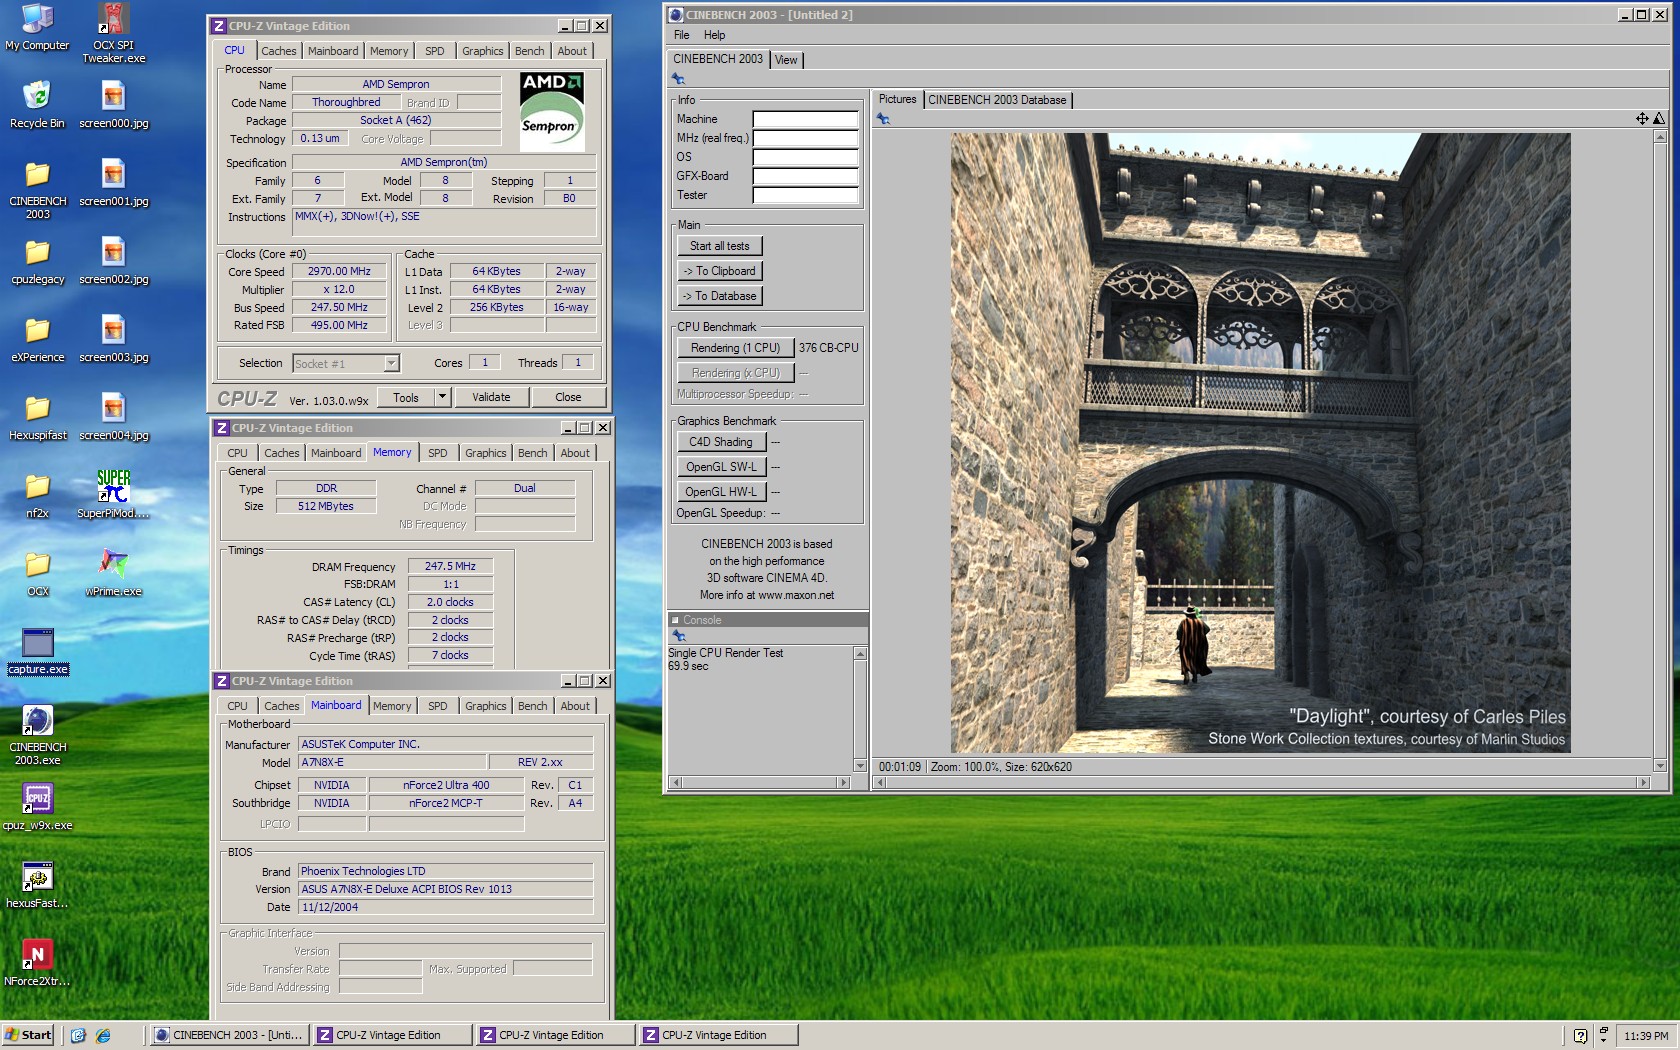Open cpuzlegacy folder icon
1680x1050 pixels.
click(x=37, y=261)
